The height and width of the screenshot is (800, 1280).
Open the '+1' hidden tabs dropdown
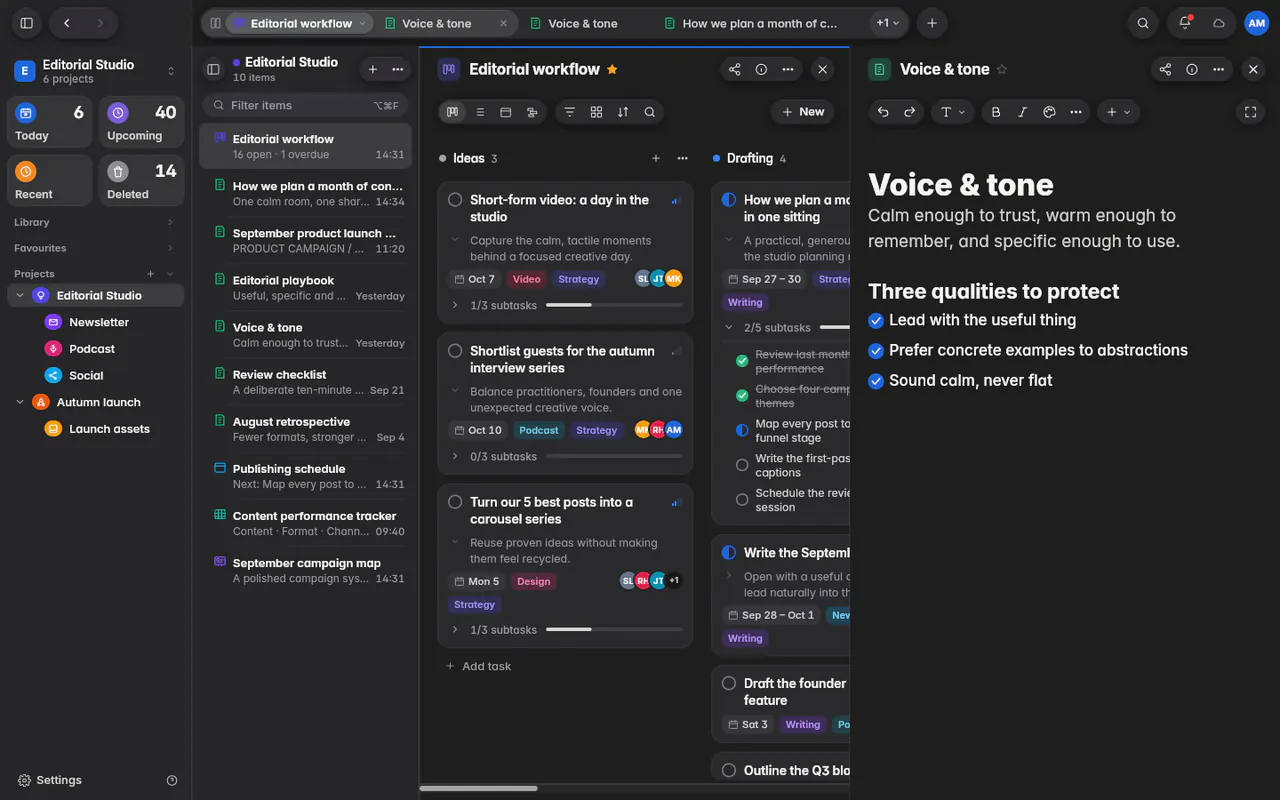[x=888, y=23]
